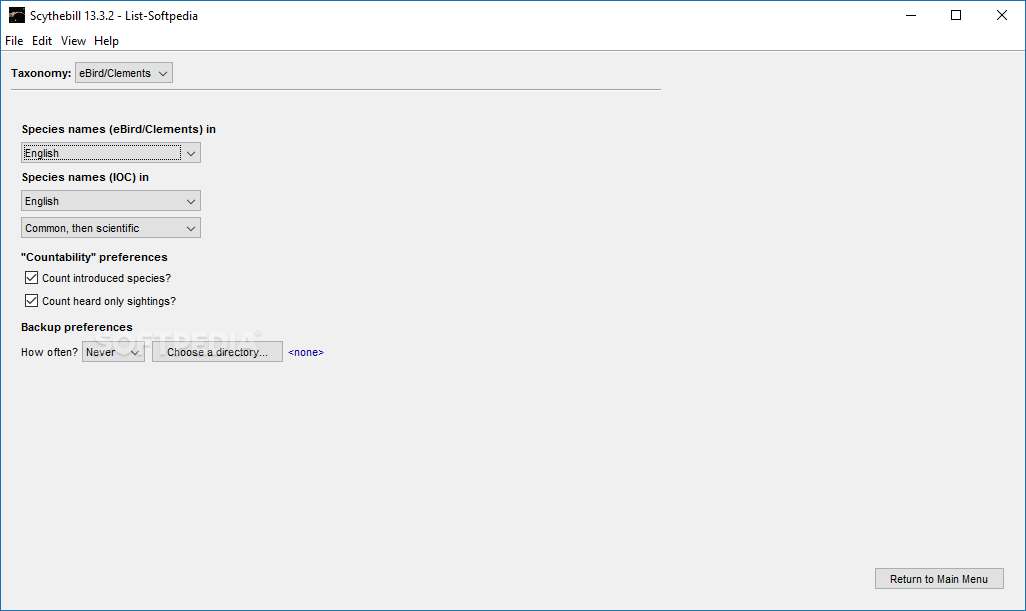Maximize the Scythebill window
Viewport: 1026px width, 611px height.
click(x=956, y=15)
